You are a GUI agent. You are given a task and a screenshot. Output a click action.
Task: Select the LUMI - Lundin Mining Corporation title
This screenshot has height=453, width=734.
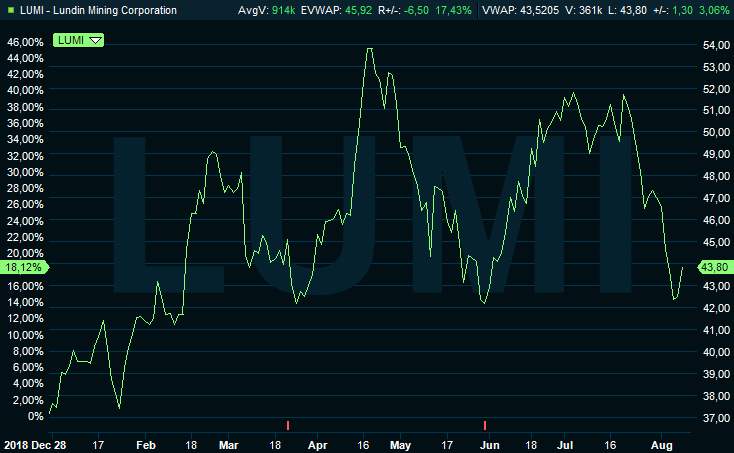pyautogui.click(x=98, y=10)
